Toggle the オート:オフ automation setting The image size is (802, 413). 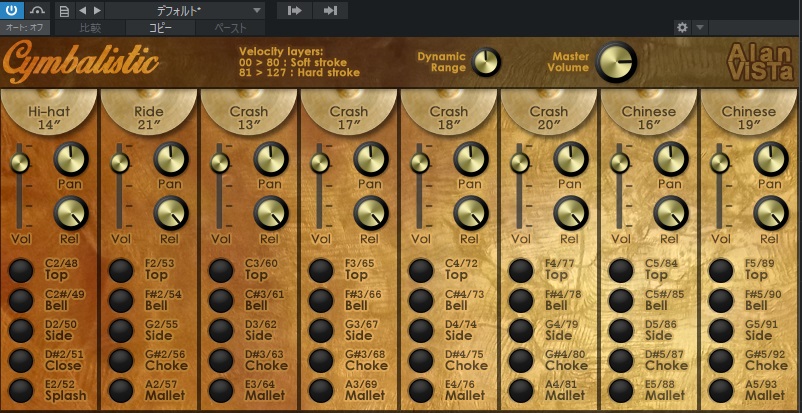click(25, 28)
